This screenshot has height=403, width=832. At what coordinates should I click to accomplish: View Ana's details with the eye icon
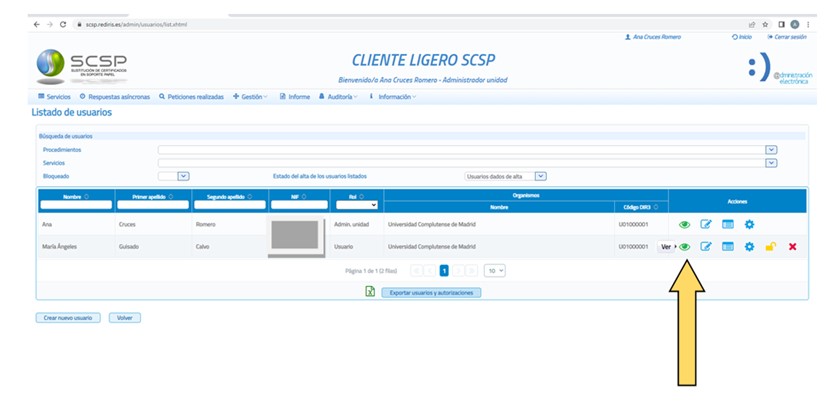(685, 225)
